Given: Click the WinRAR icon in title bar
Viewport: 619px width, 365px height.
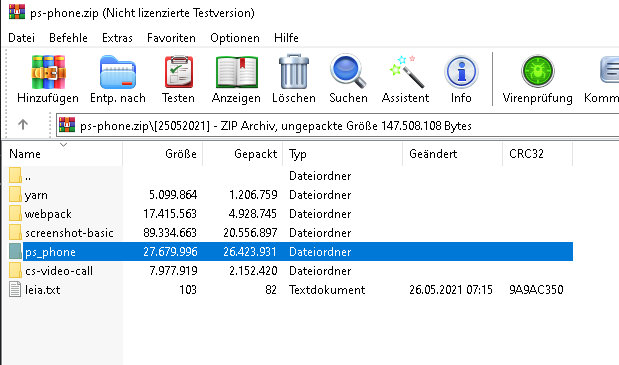Looking at the screenshot, I should coord(17,12).
